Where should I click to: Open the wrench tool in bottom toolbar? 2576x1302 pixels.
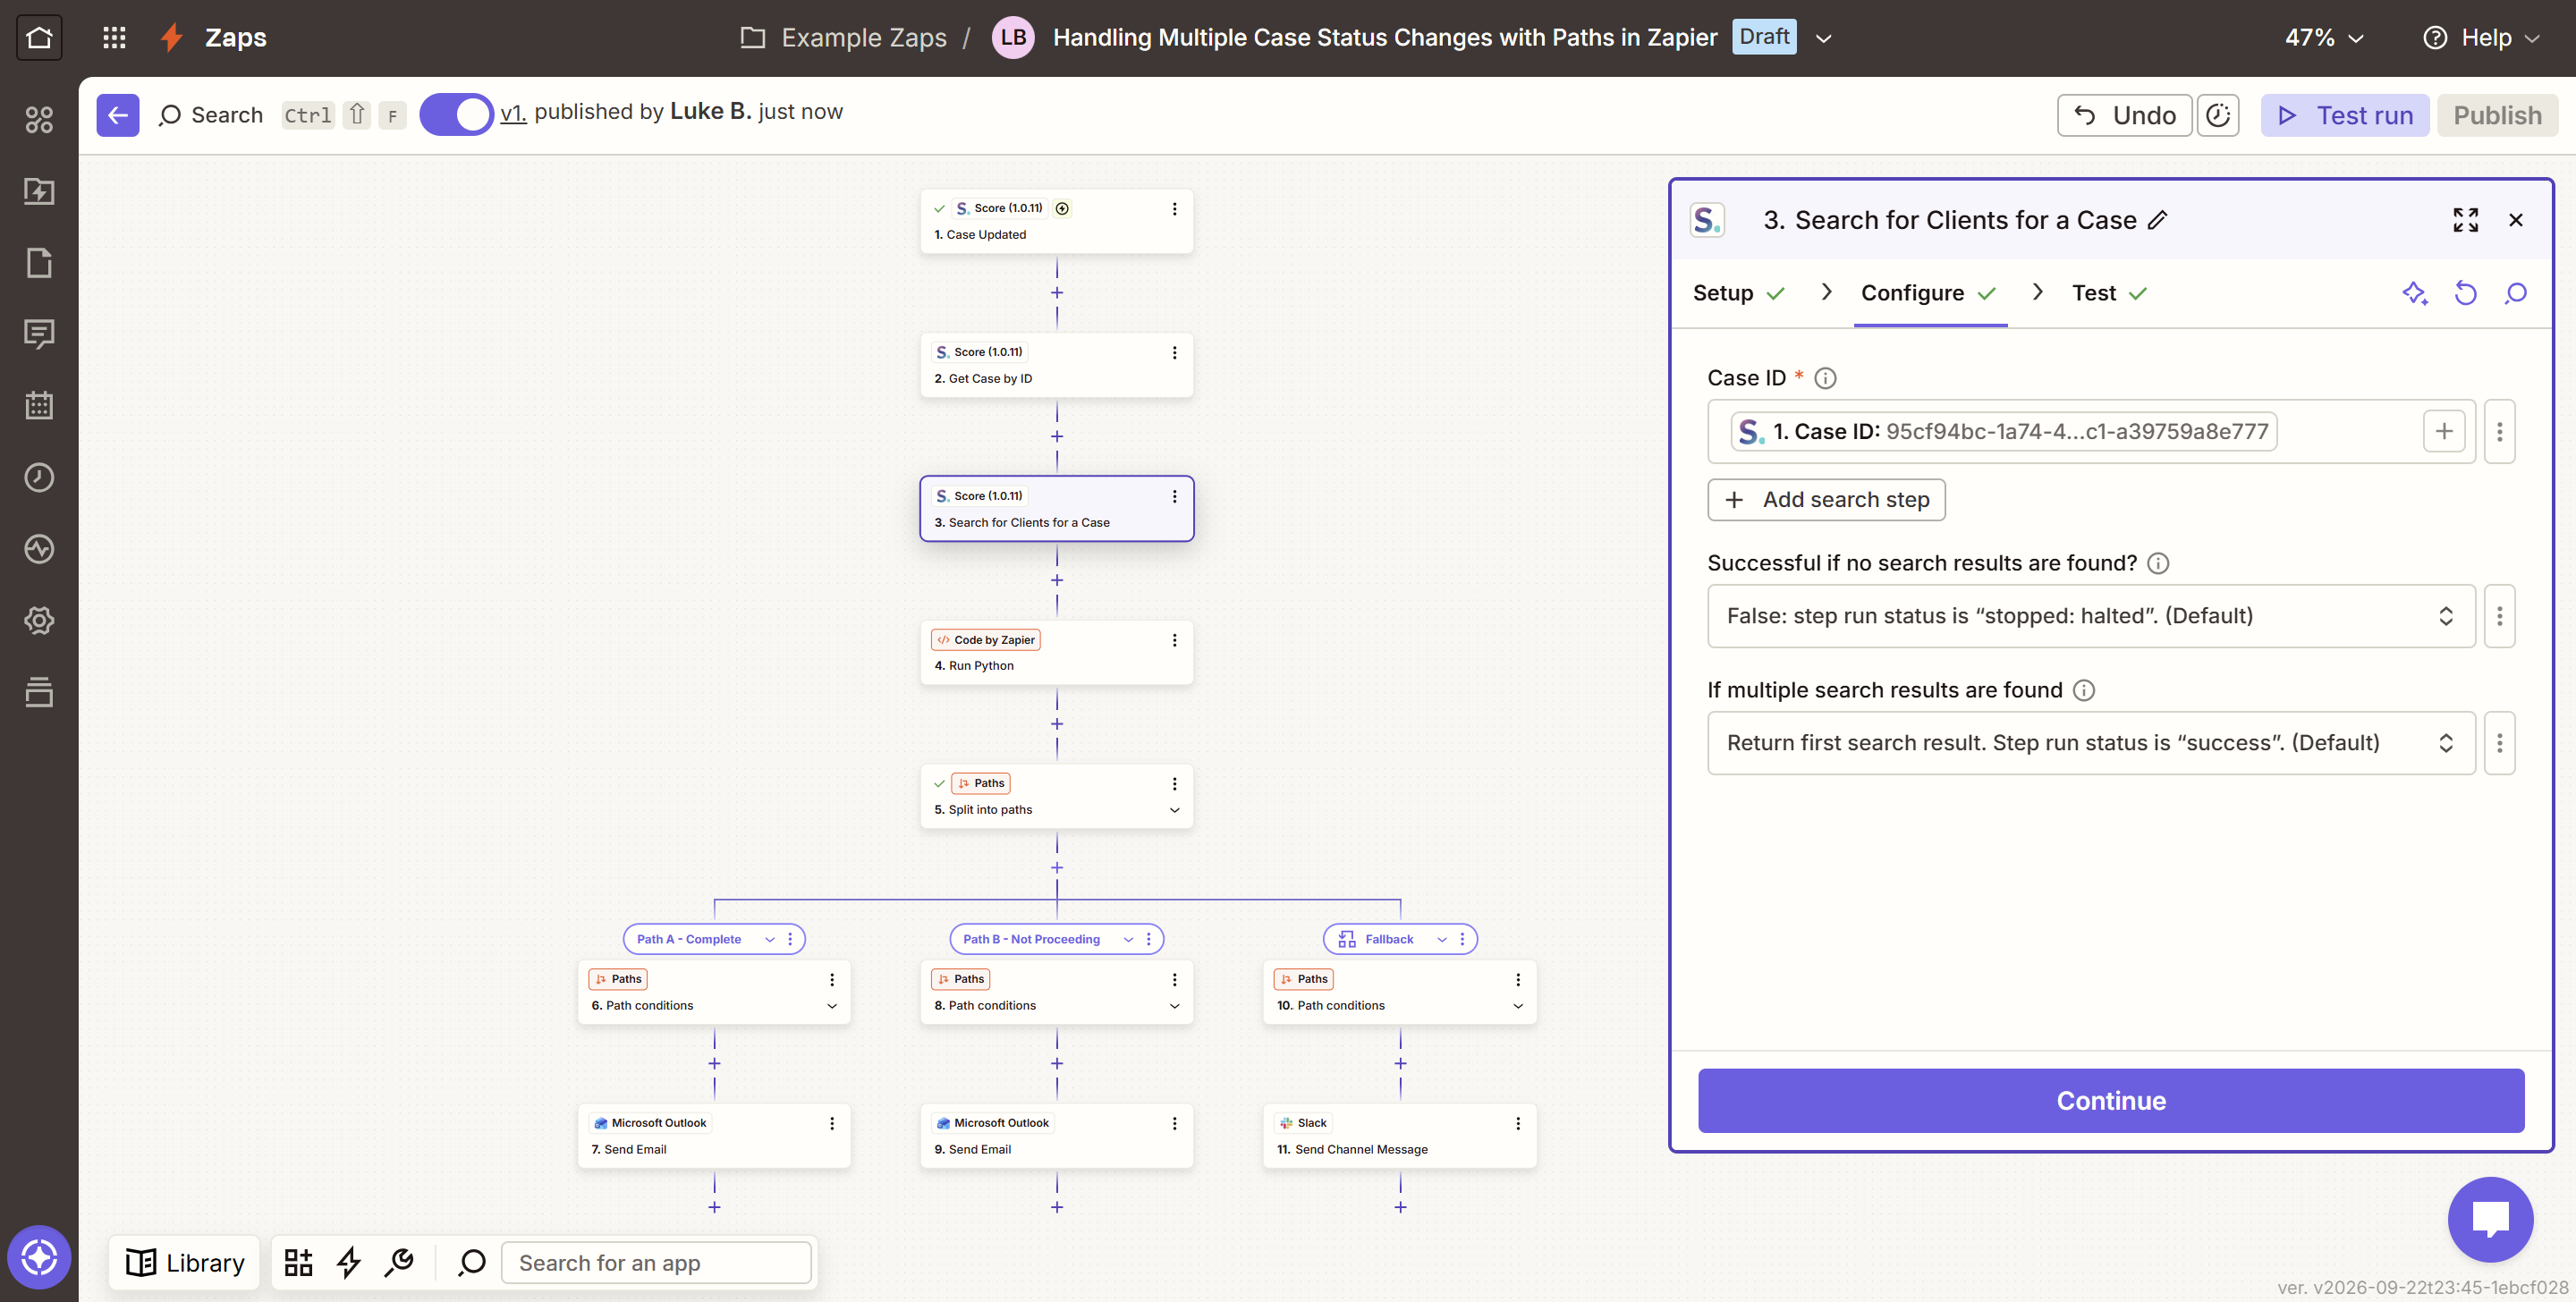(x=399, y=1262)
